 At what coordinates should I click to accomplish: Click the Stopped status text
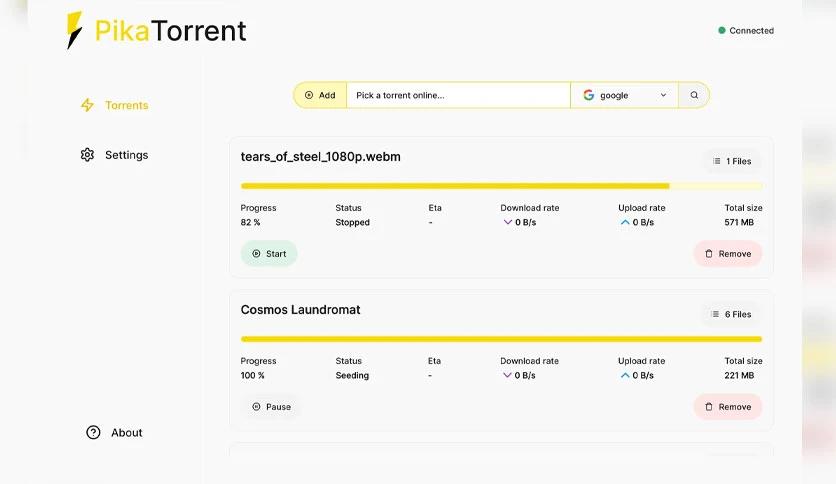tap(352, 222)
